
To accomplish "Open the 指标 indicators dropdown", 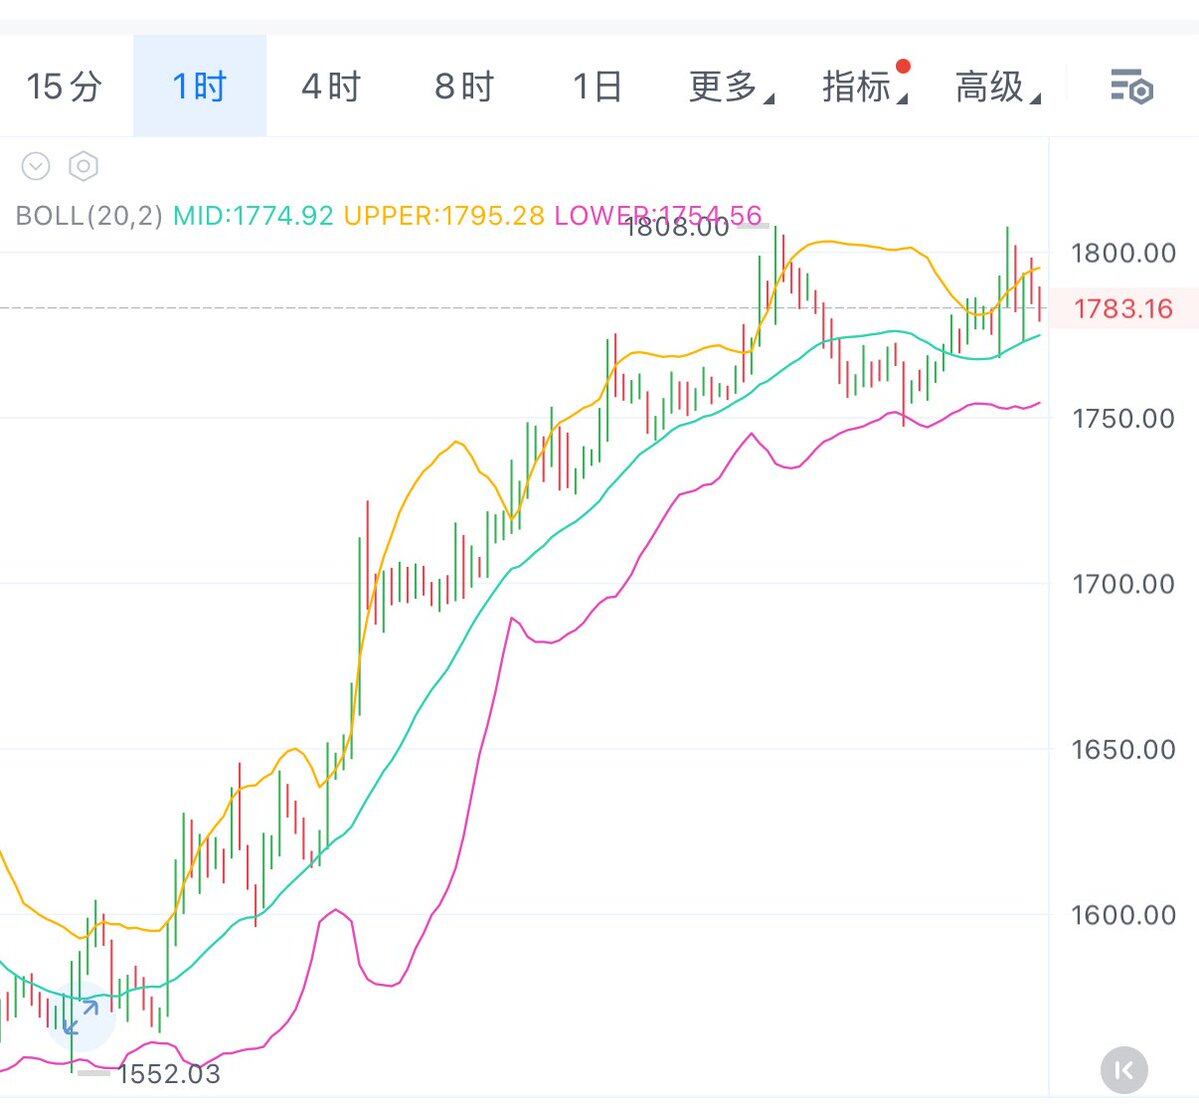I will coord(864,86).
